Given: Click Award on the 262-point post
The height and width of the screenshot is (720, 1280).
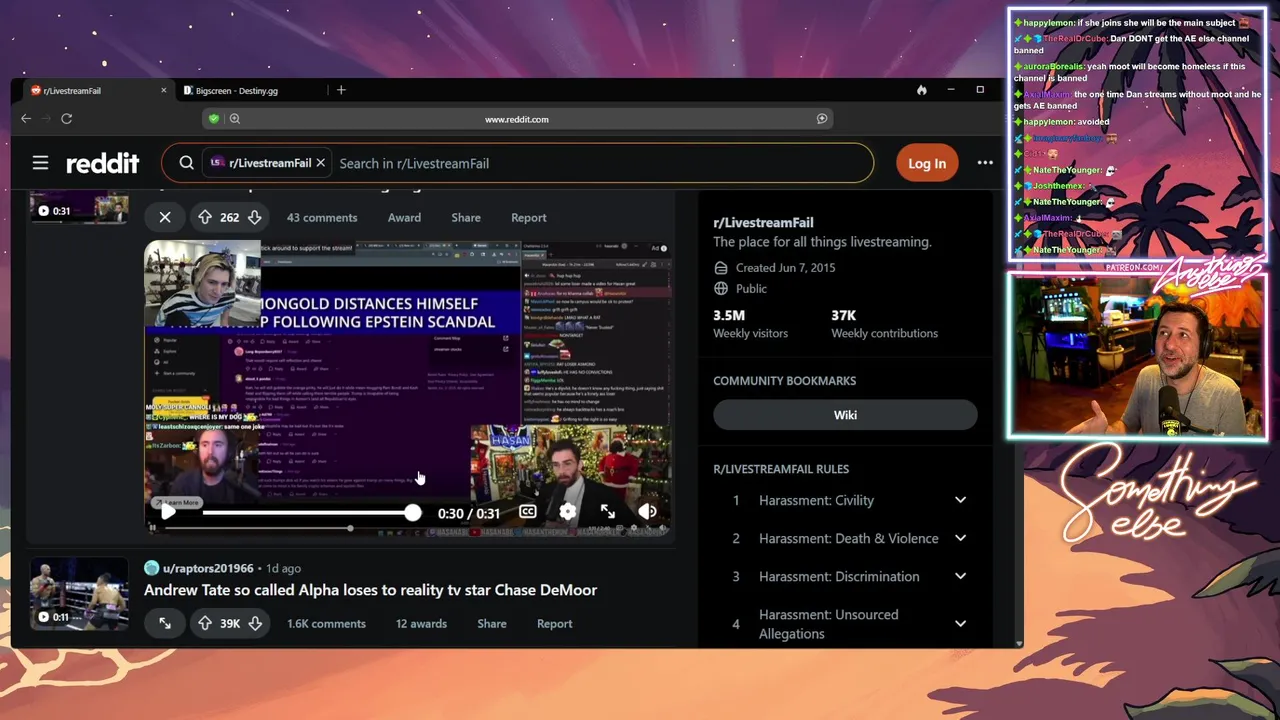Looking at the screenshot, I should [x=404, y=217].
